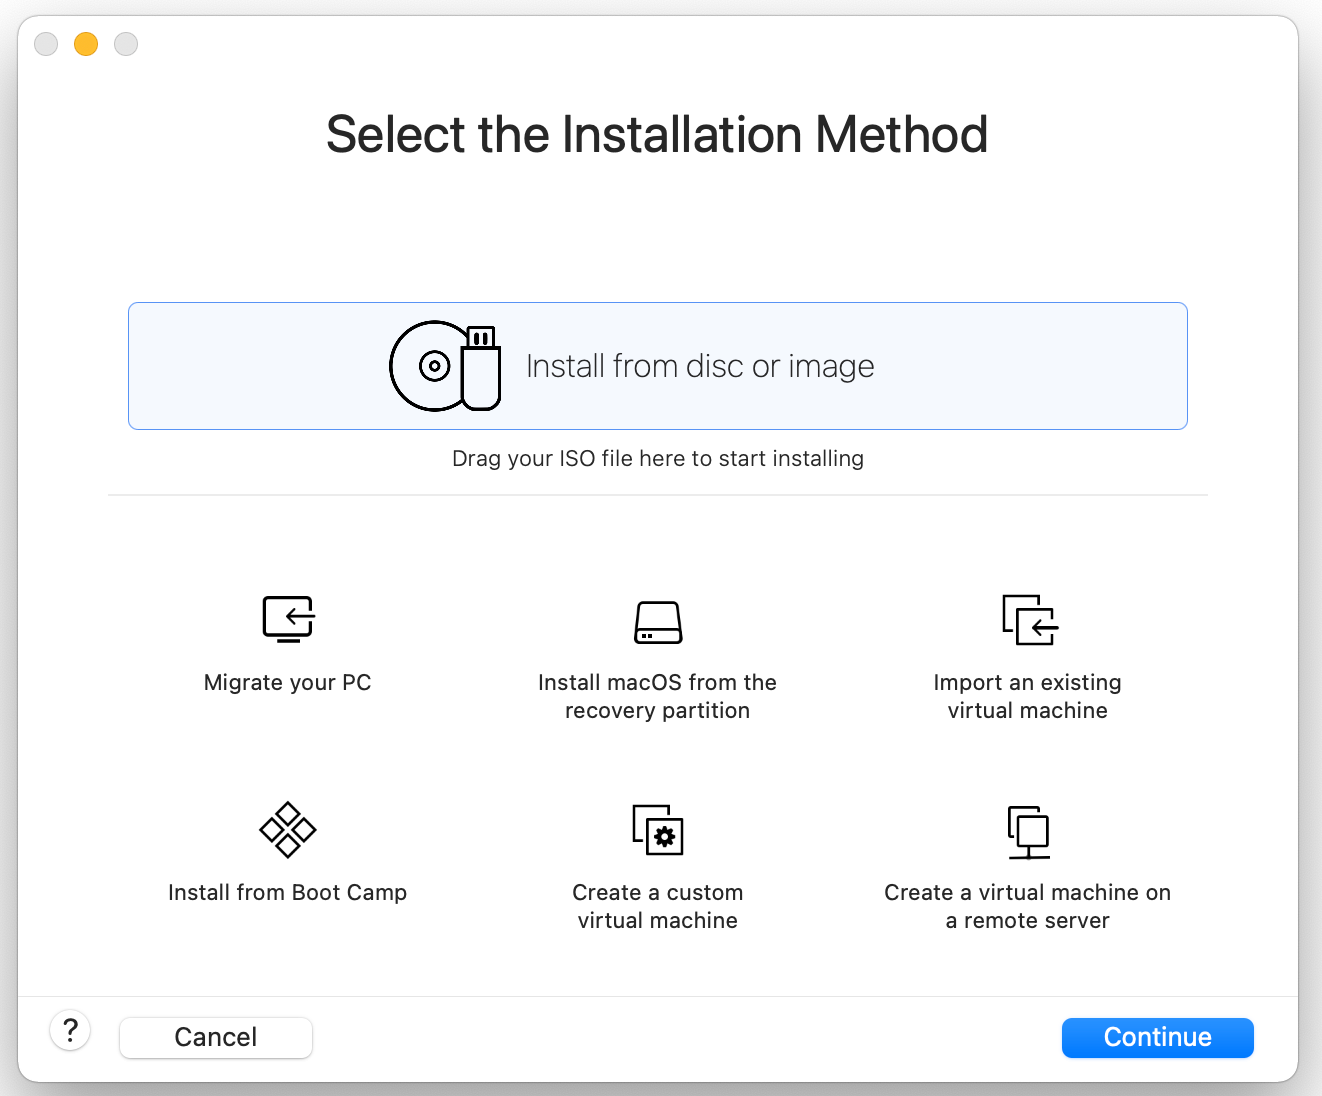Click the "Drag your ISO file here" caption

point(658,459)
